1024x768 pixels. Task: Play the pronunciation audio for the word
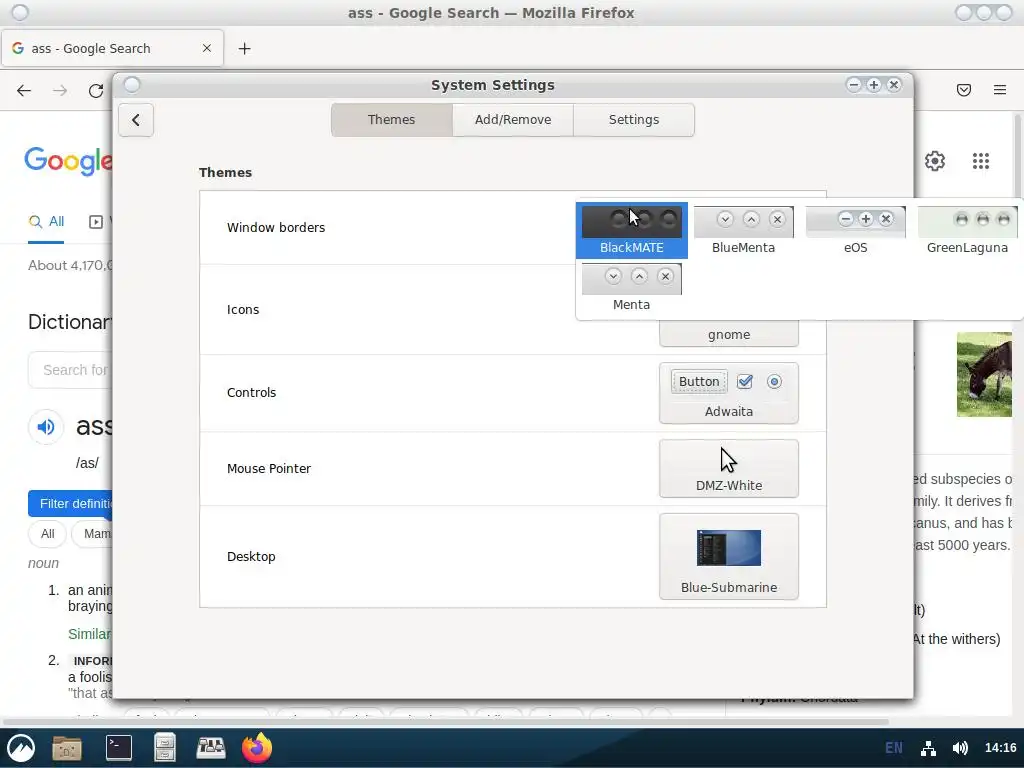coord(46,427)
